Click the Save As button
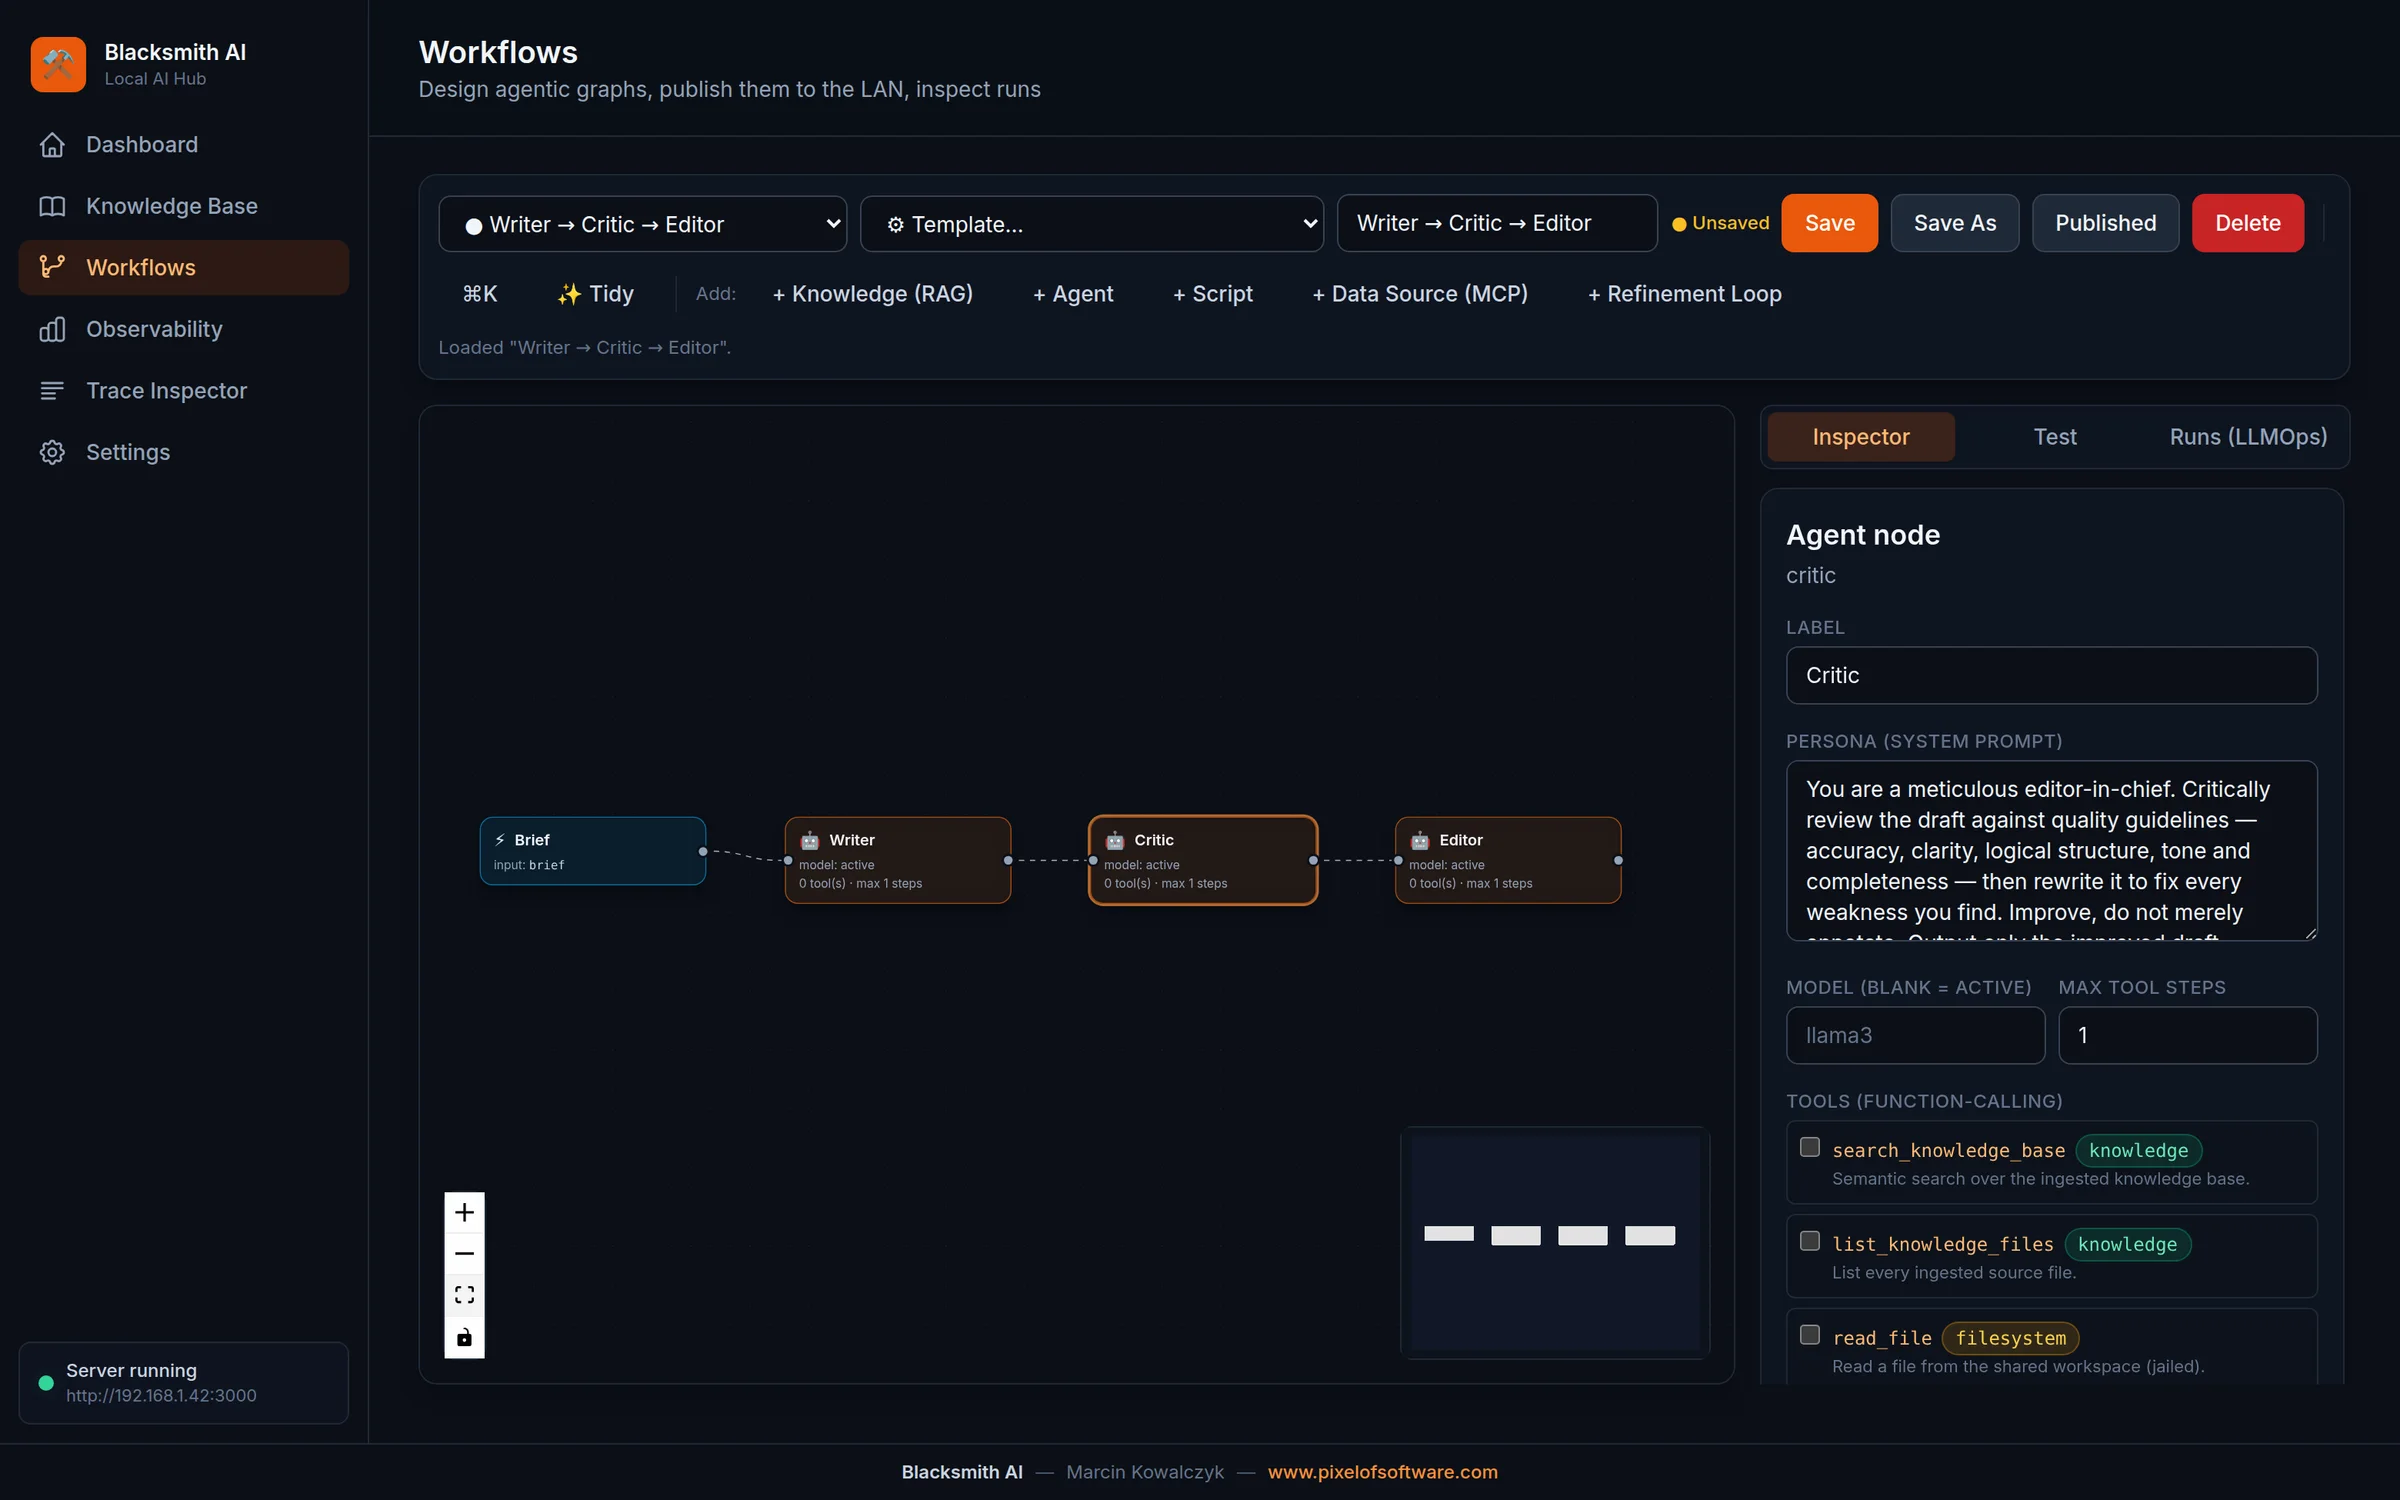2400x1500 pixels. pos(1955,223)
